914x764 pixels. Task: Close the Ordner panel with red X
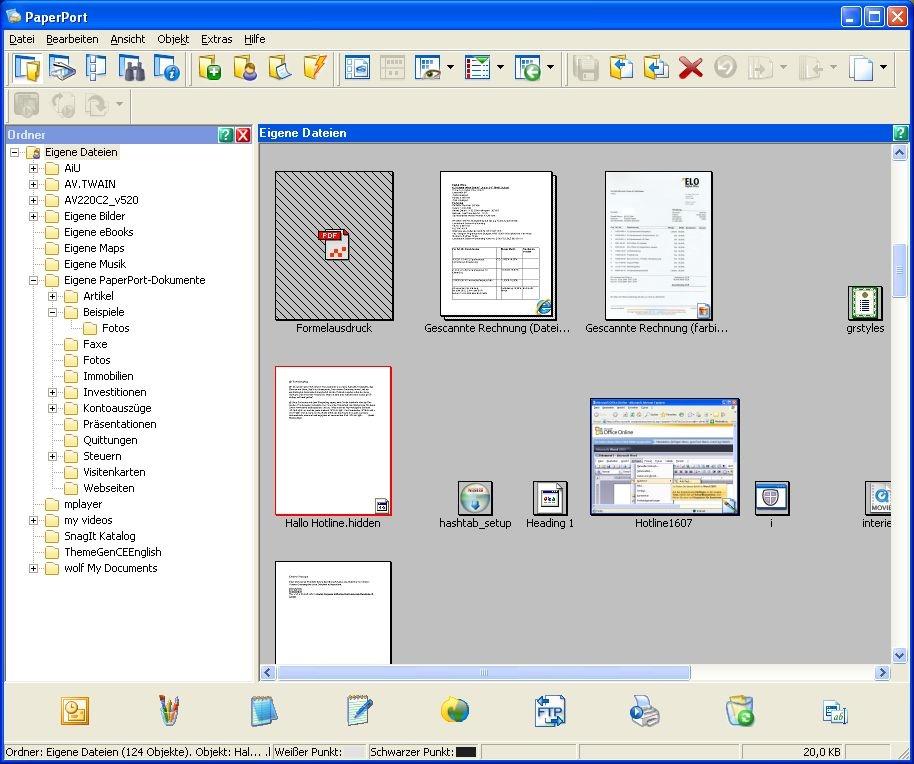click(243, 135)
